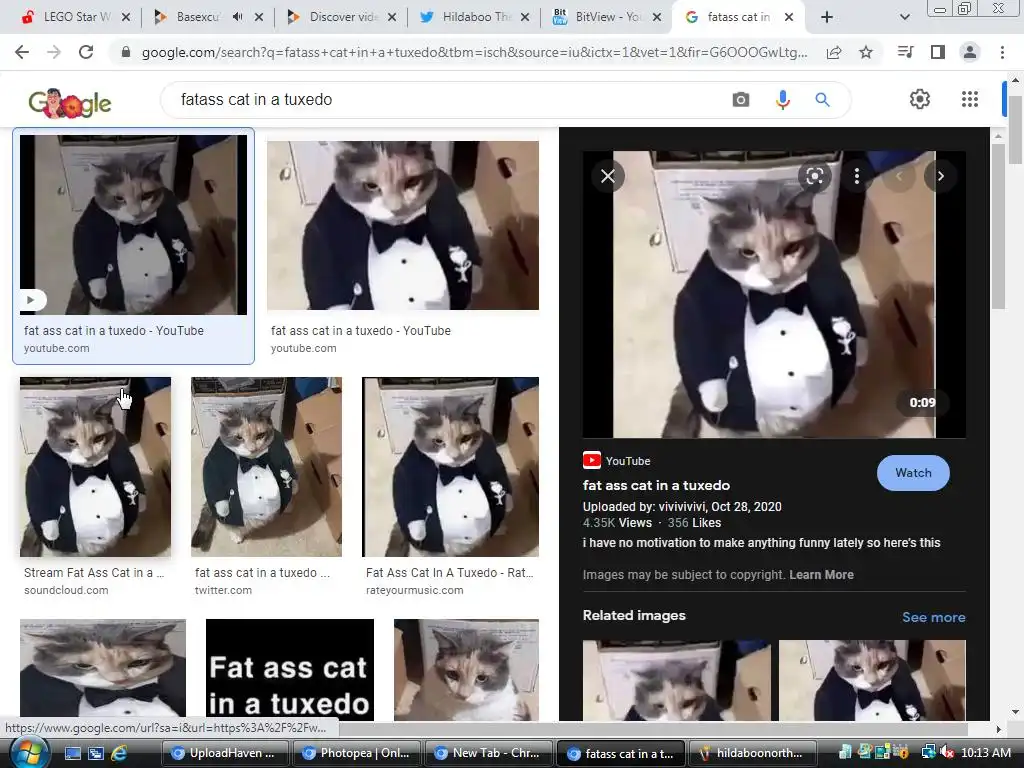Click the preview panel scrollbar thumb
Screen dimensions: 1024x768
pos(998,225)
